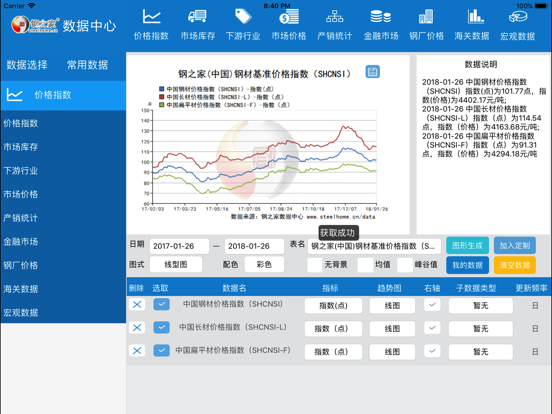
Task: Edit the end date 2018-01-26 field
Action: pos(254,246)
